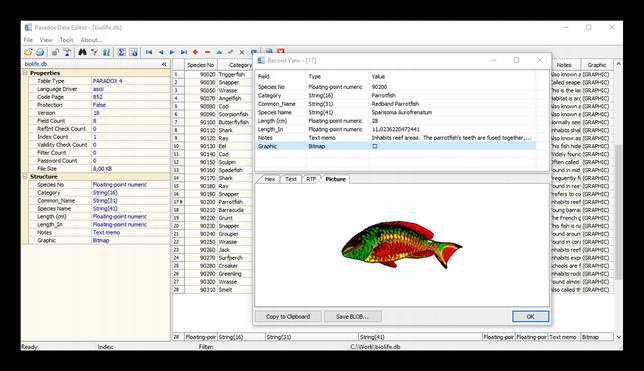Switch to the RTF tab
This screenshot has width=644, height=371.
point(311,179)
